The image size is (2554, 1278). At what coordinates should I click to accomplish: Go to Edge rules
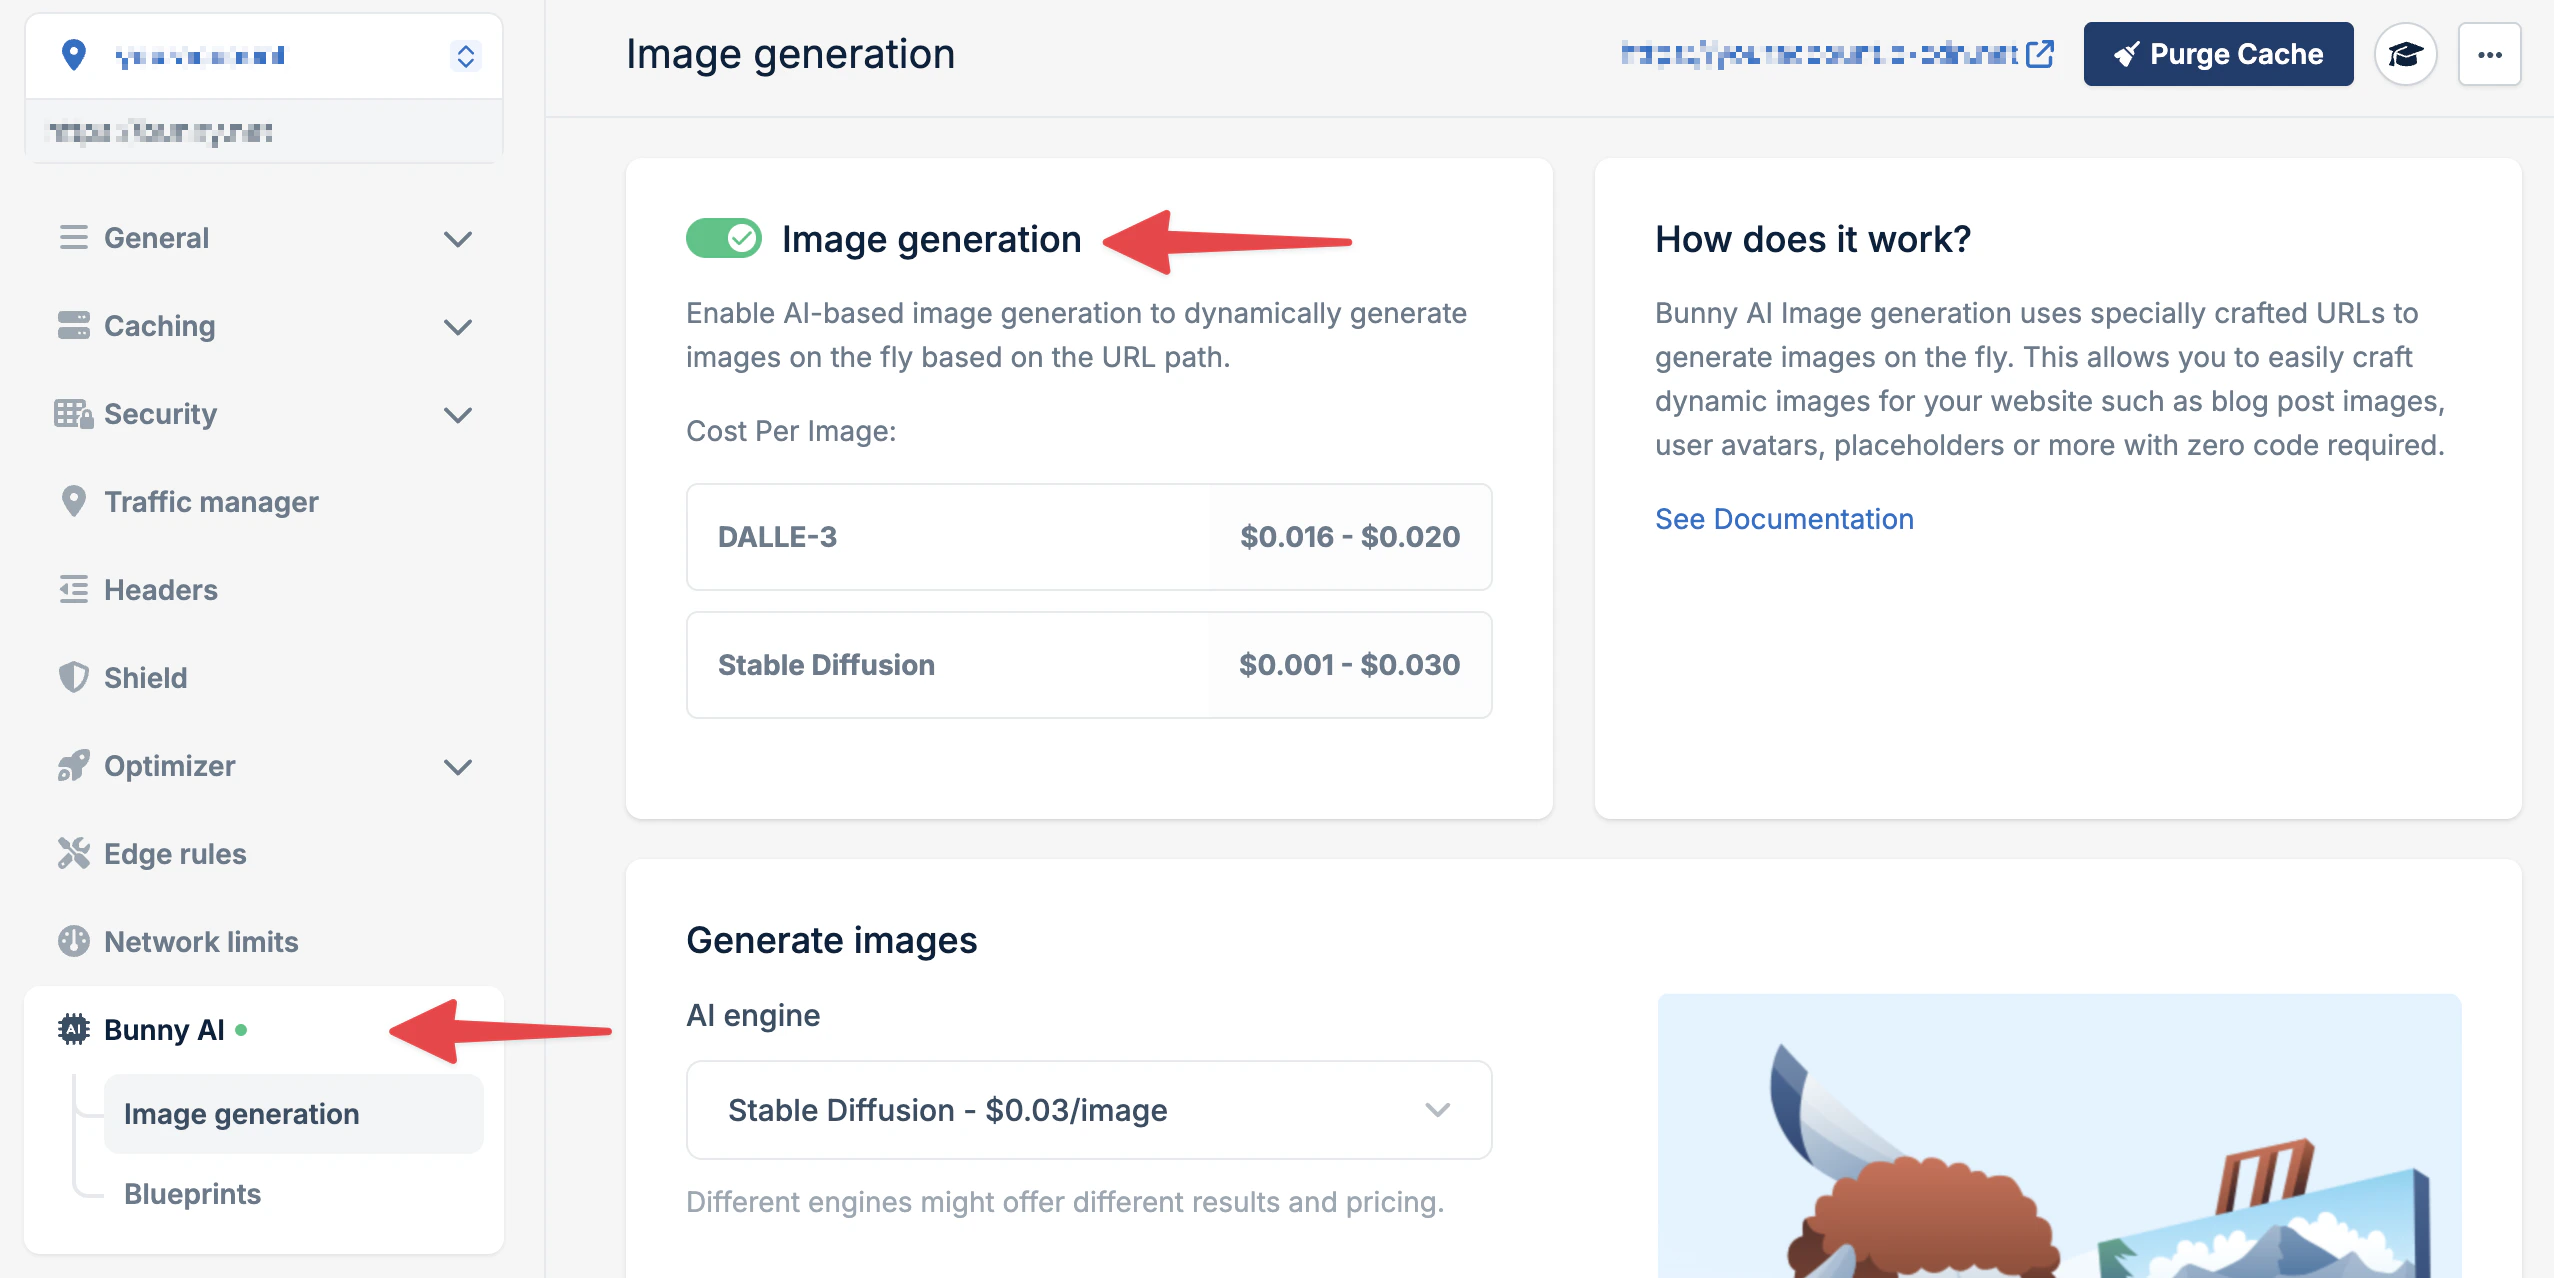click(x=264, y=854)
